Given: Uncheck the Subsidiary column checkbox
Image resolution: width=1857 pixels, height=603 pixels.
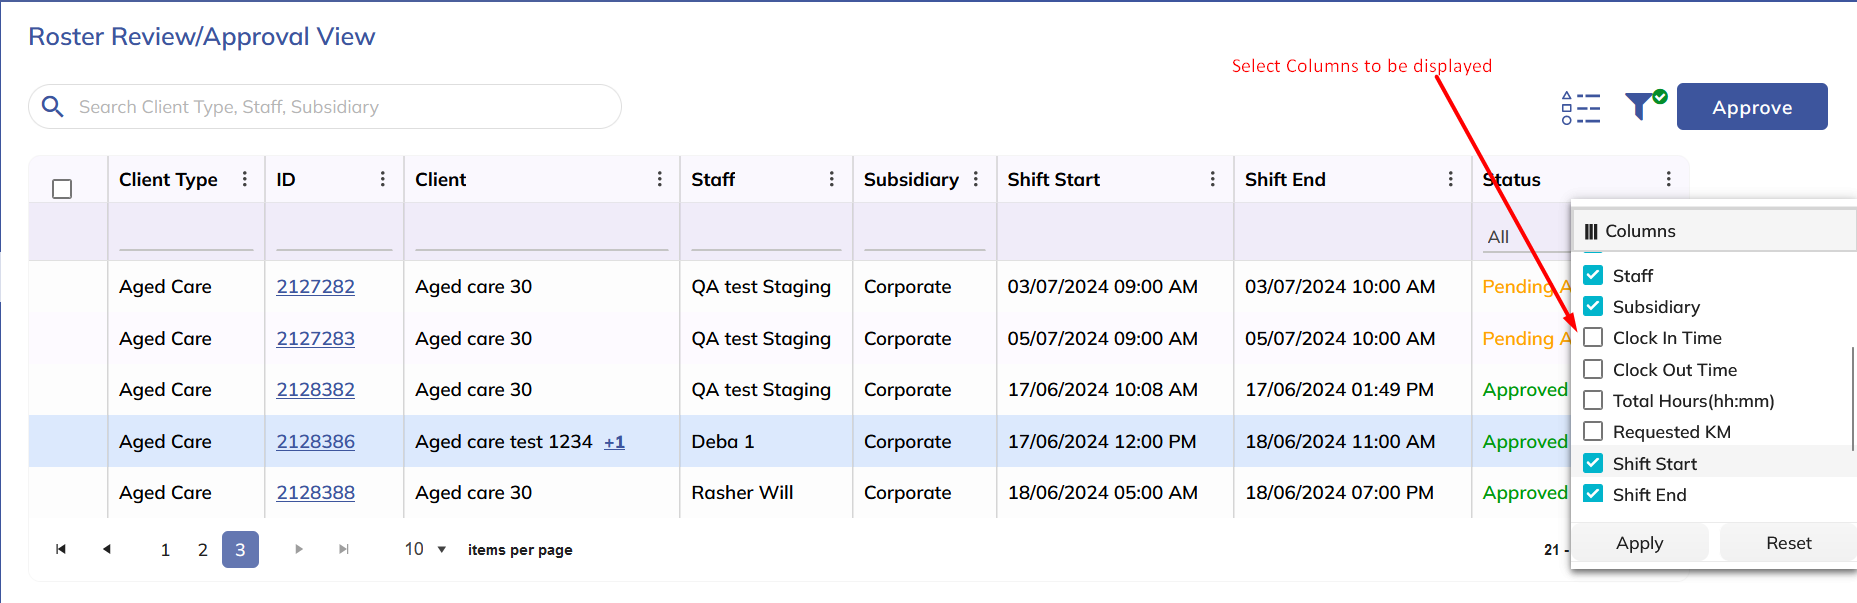Looking at the screenshot, I should (x=1593, y=307).
